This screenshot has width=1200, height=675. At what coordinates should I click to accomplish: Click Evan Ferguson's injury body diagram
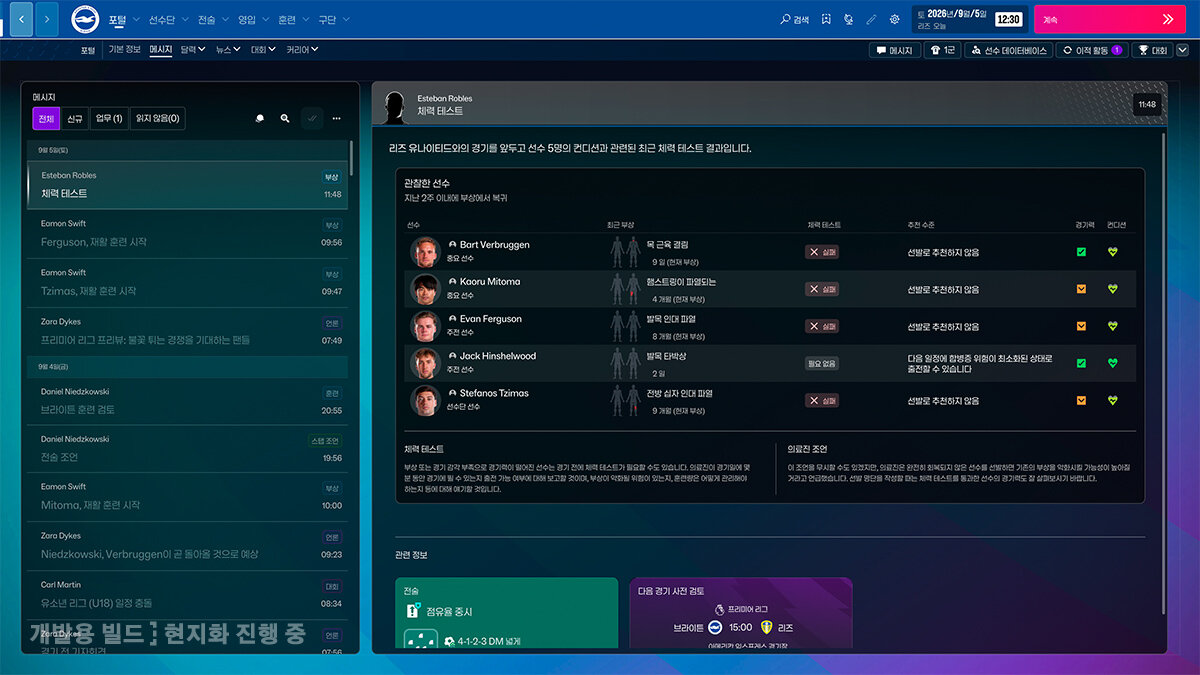pos(625,326)
